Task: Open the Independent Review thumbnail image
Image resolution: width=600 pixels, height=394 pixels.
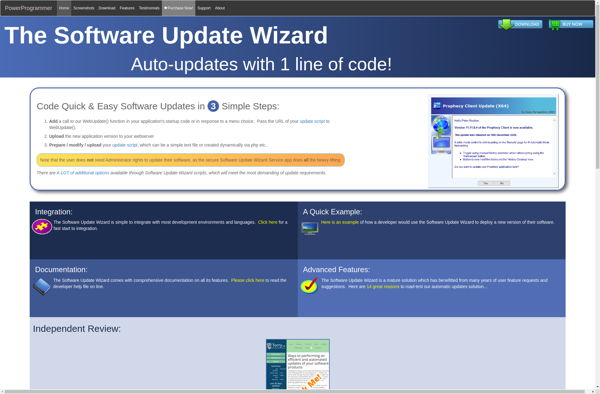Action: click(x=298, y=364)
